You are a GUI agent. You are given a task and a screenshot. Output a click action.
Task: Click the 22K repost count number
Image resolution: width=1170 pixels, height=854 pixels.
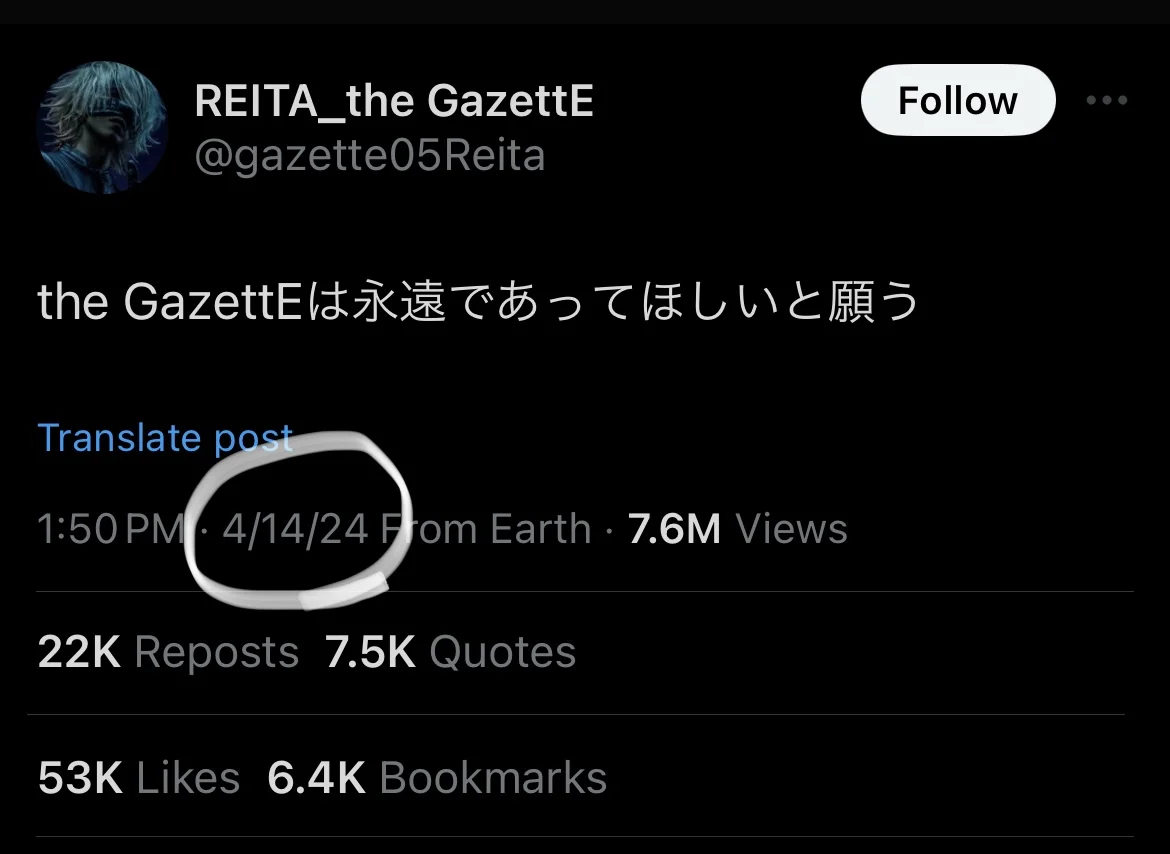79,652
